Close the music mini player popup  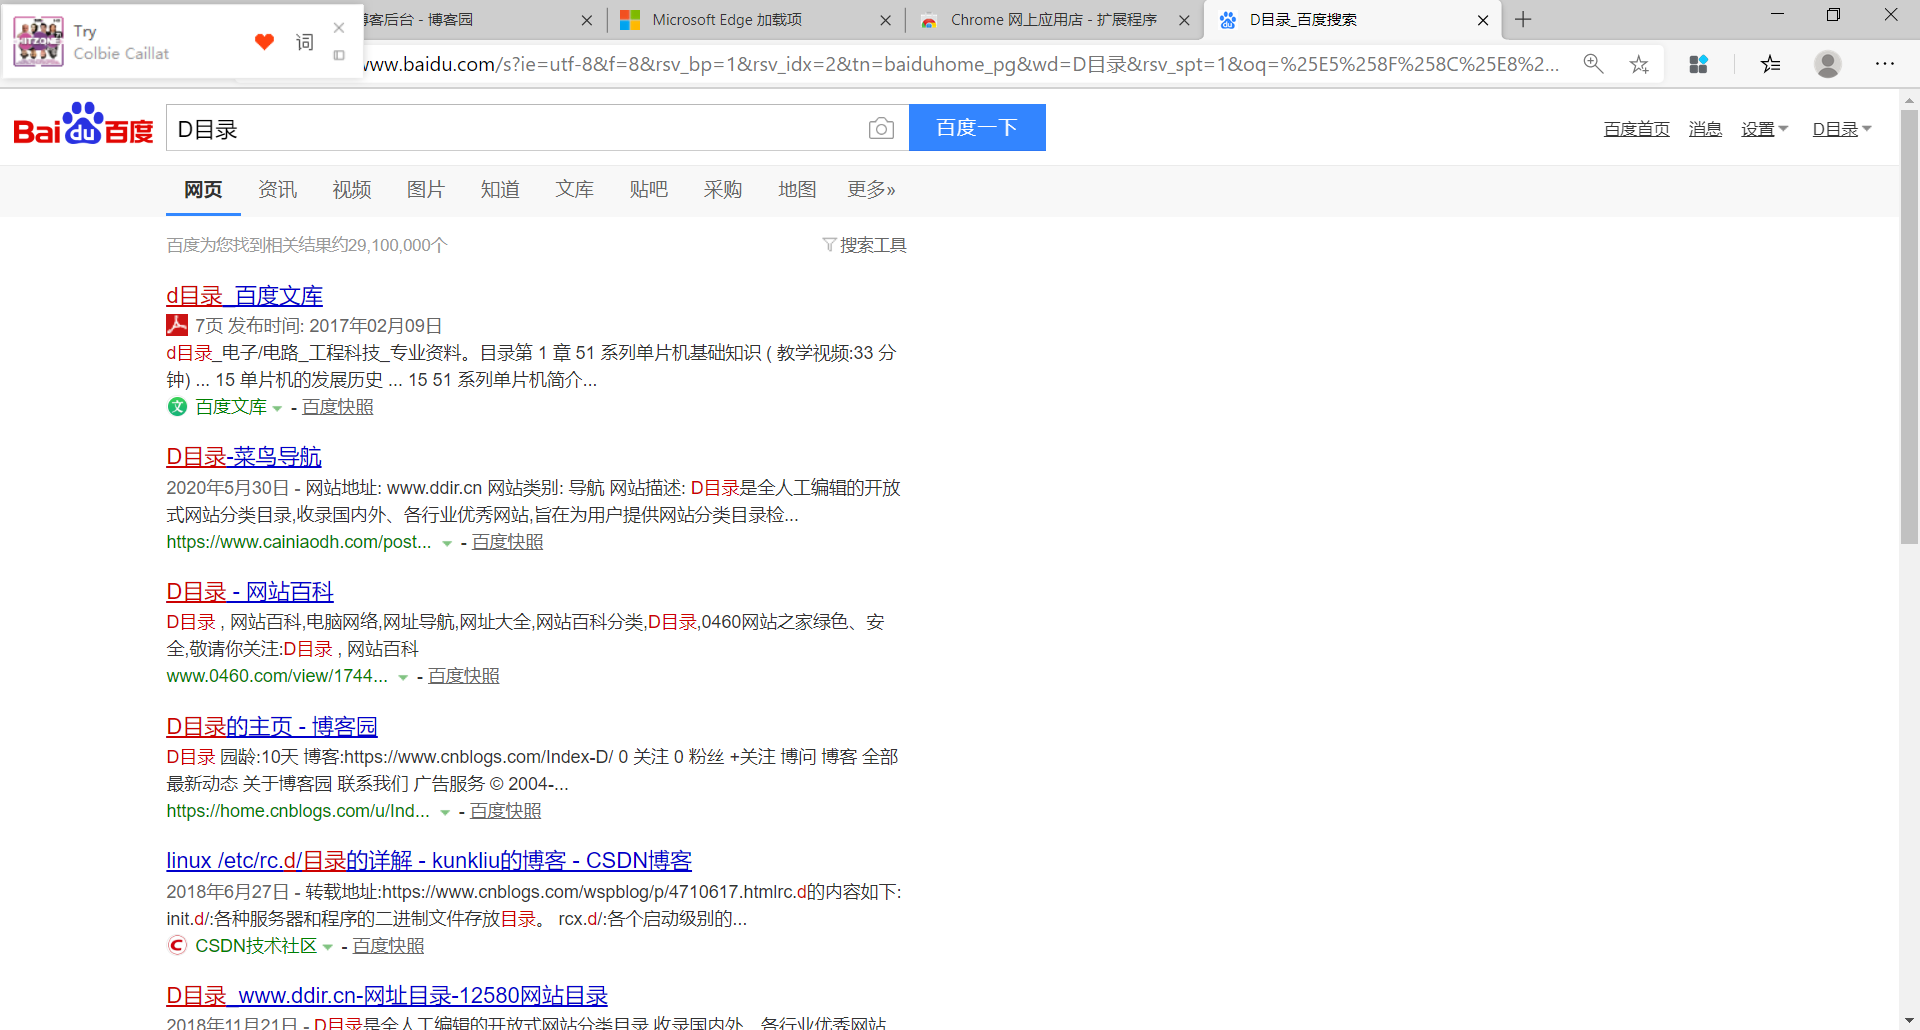tap(339, 28)
